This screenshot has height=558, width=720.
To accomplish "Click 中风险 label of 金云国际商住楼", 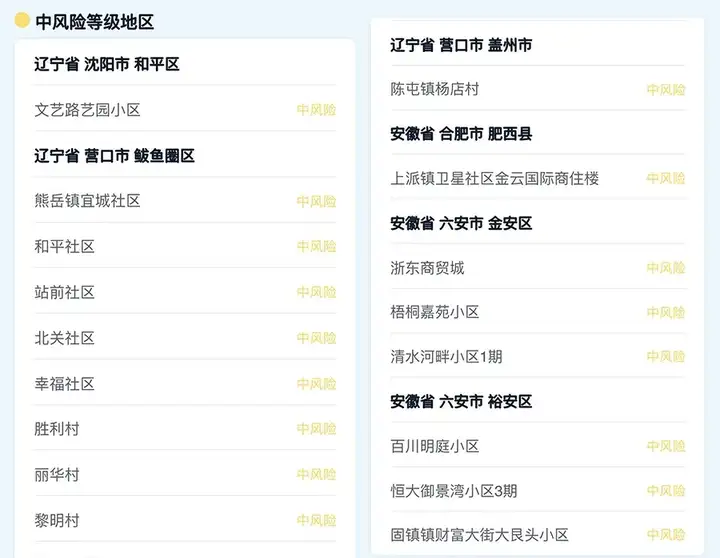I will (666, 178).
